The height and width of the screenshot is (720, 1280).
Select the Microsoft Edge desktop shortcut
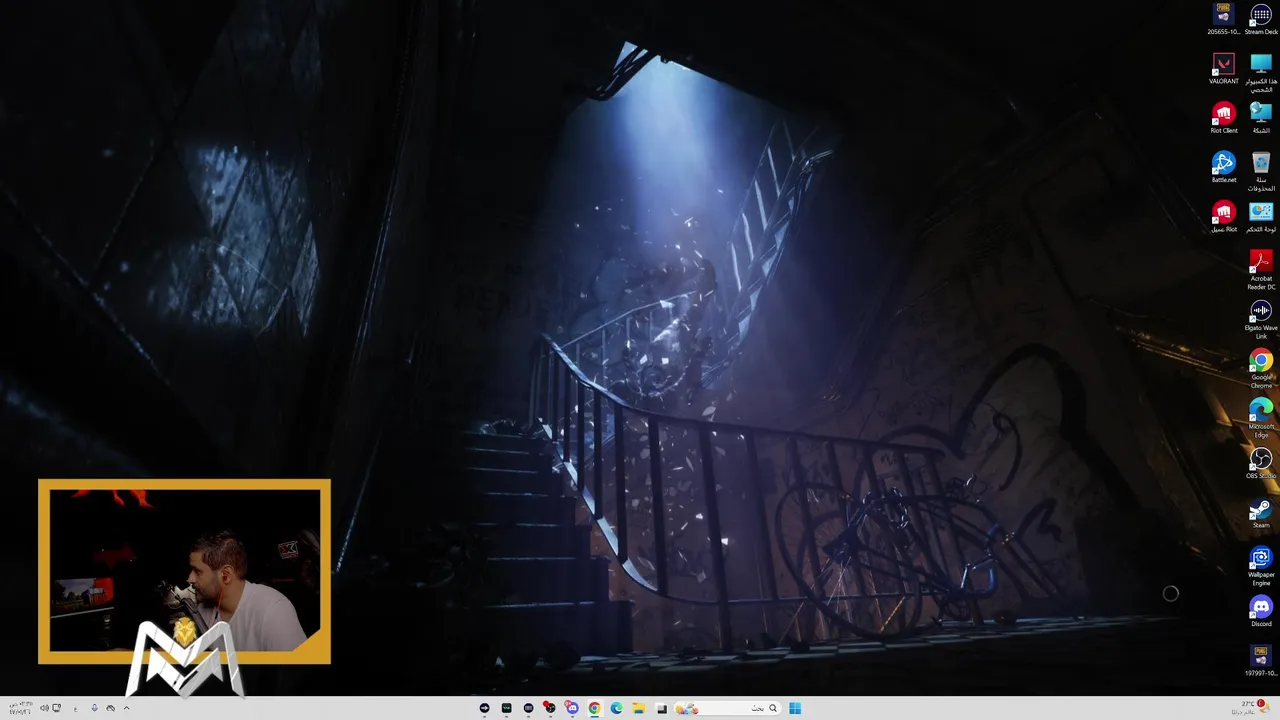point(1261,417)
